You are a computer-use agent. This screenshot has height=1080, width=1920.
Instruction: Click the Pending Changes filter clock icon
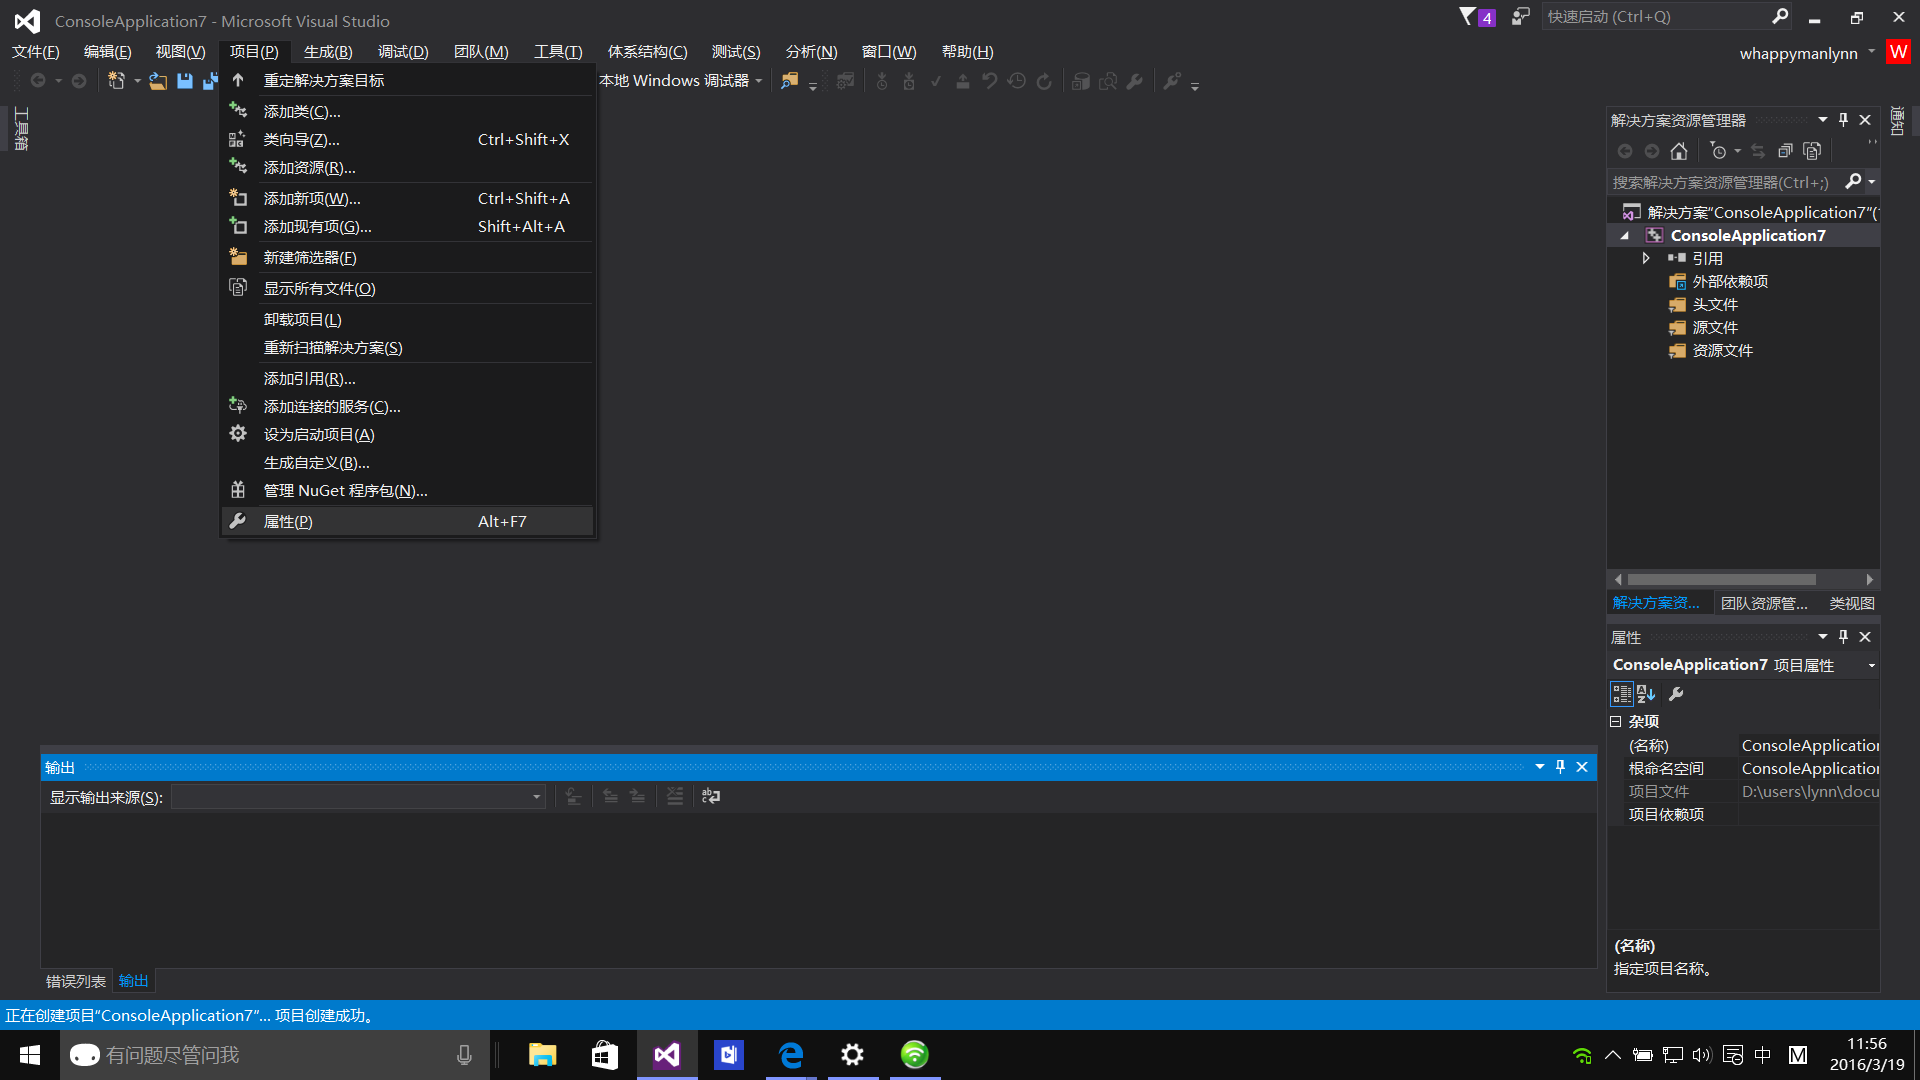1718,151
